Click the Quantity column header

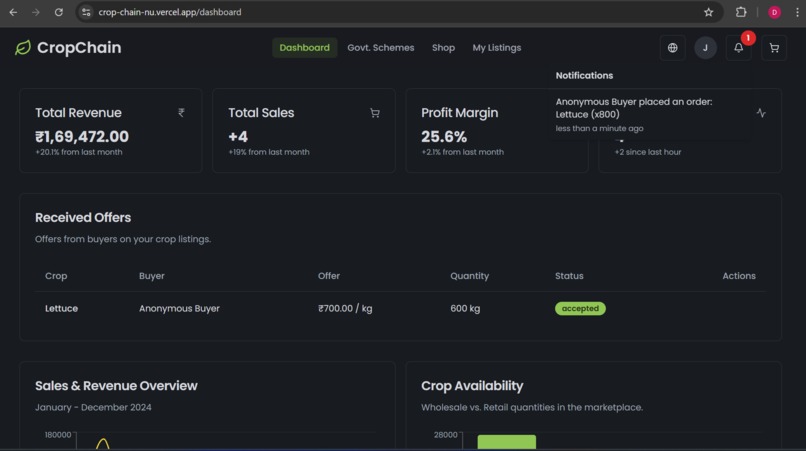click(469, 276)
